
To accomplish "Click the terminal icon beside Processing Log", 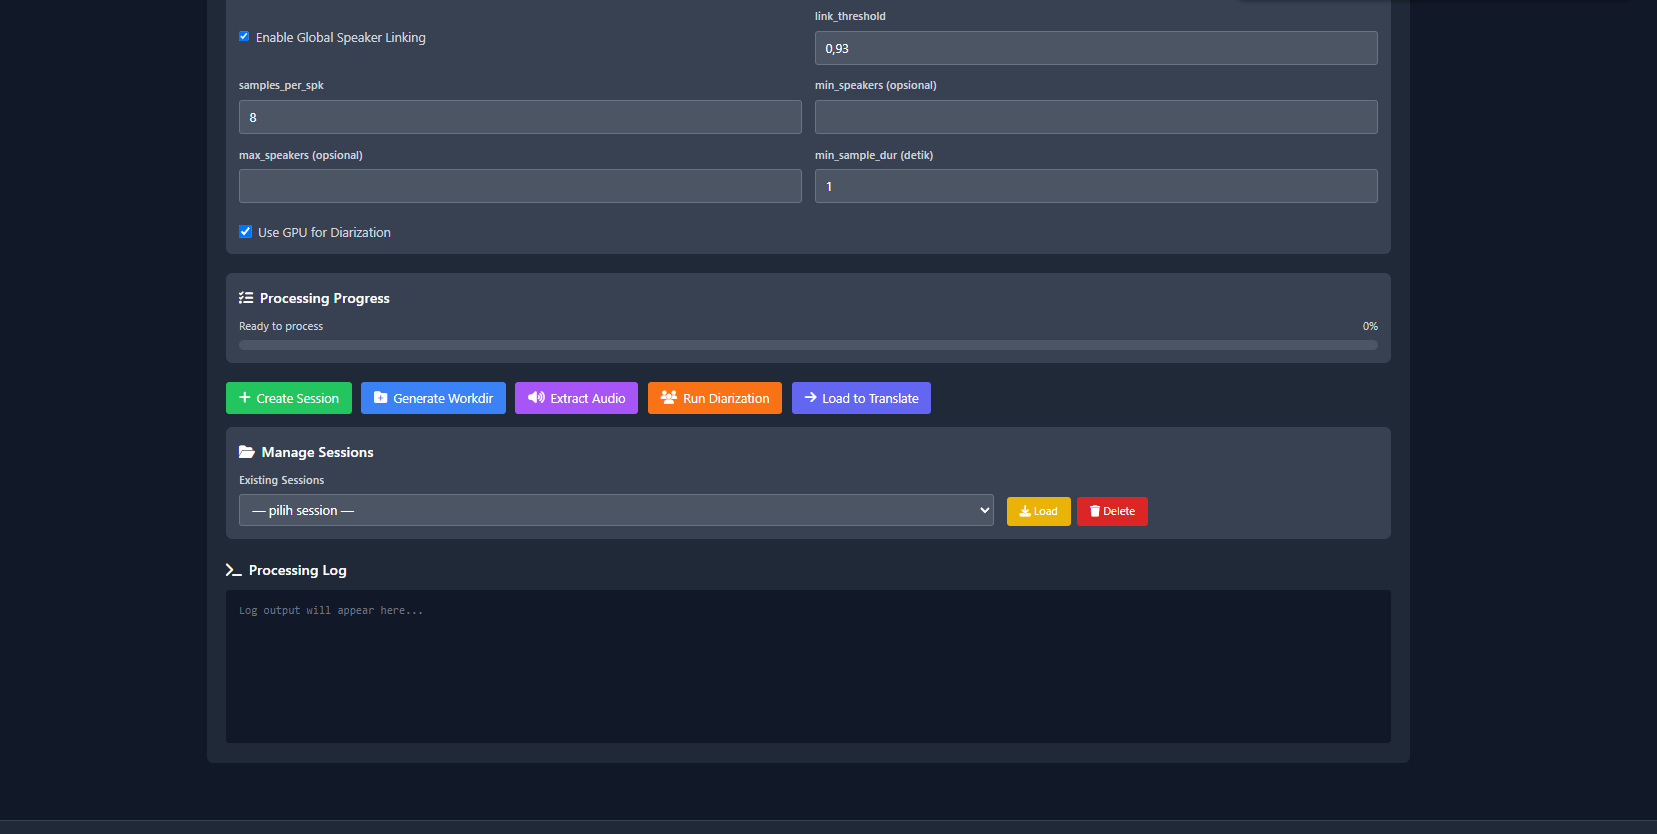I will tap(234, 570).
